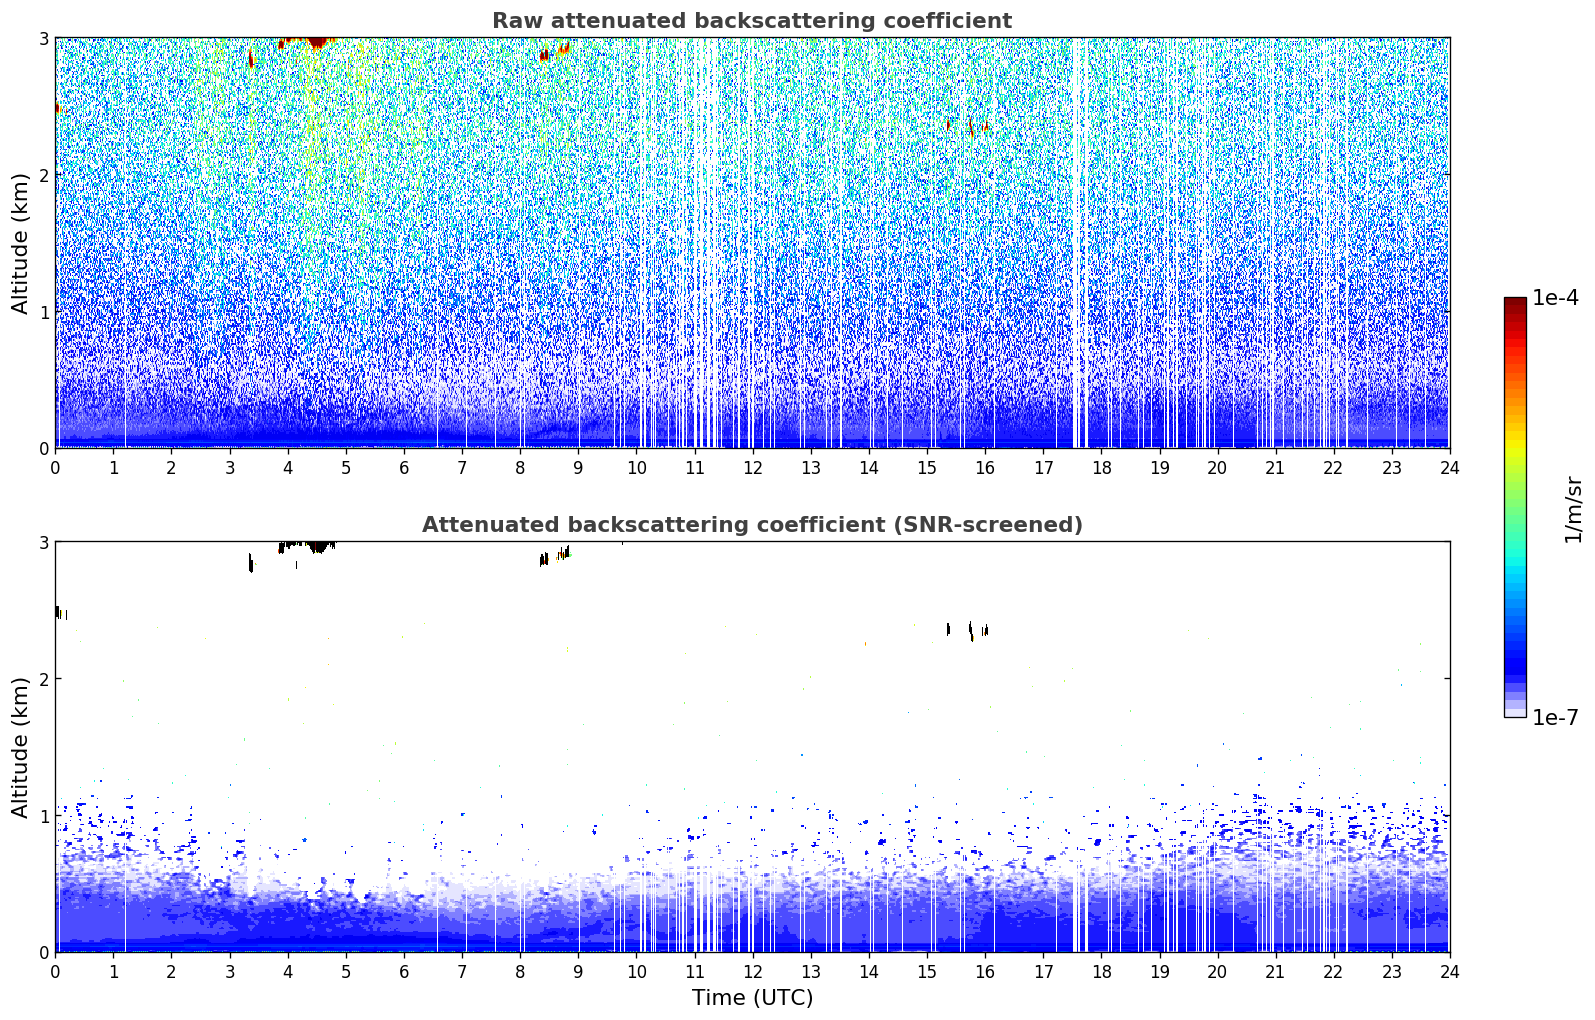The width and height of the screenshot is (1595, 1020).
Task: Click hour tick '9' under the bottom plot
Action: pos(578,971)
